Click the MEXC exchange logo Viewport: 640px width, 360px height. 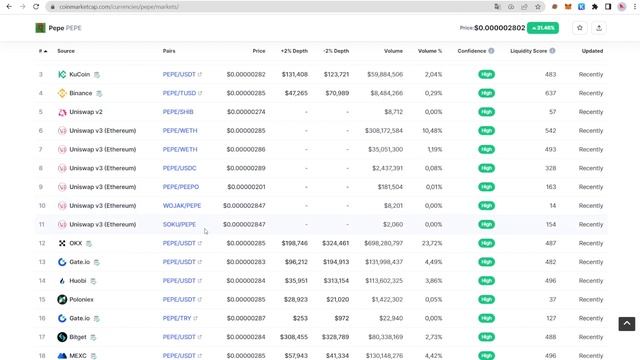62,356
